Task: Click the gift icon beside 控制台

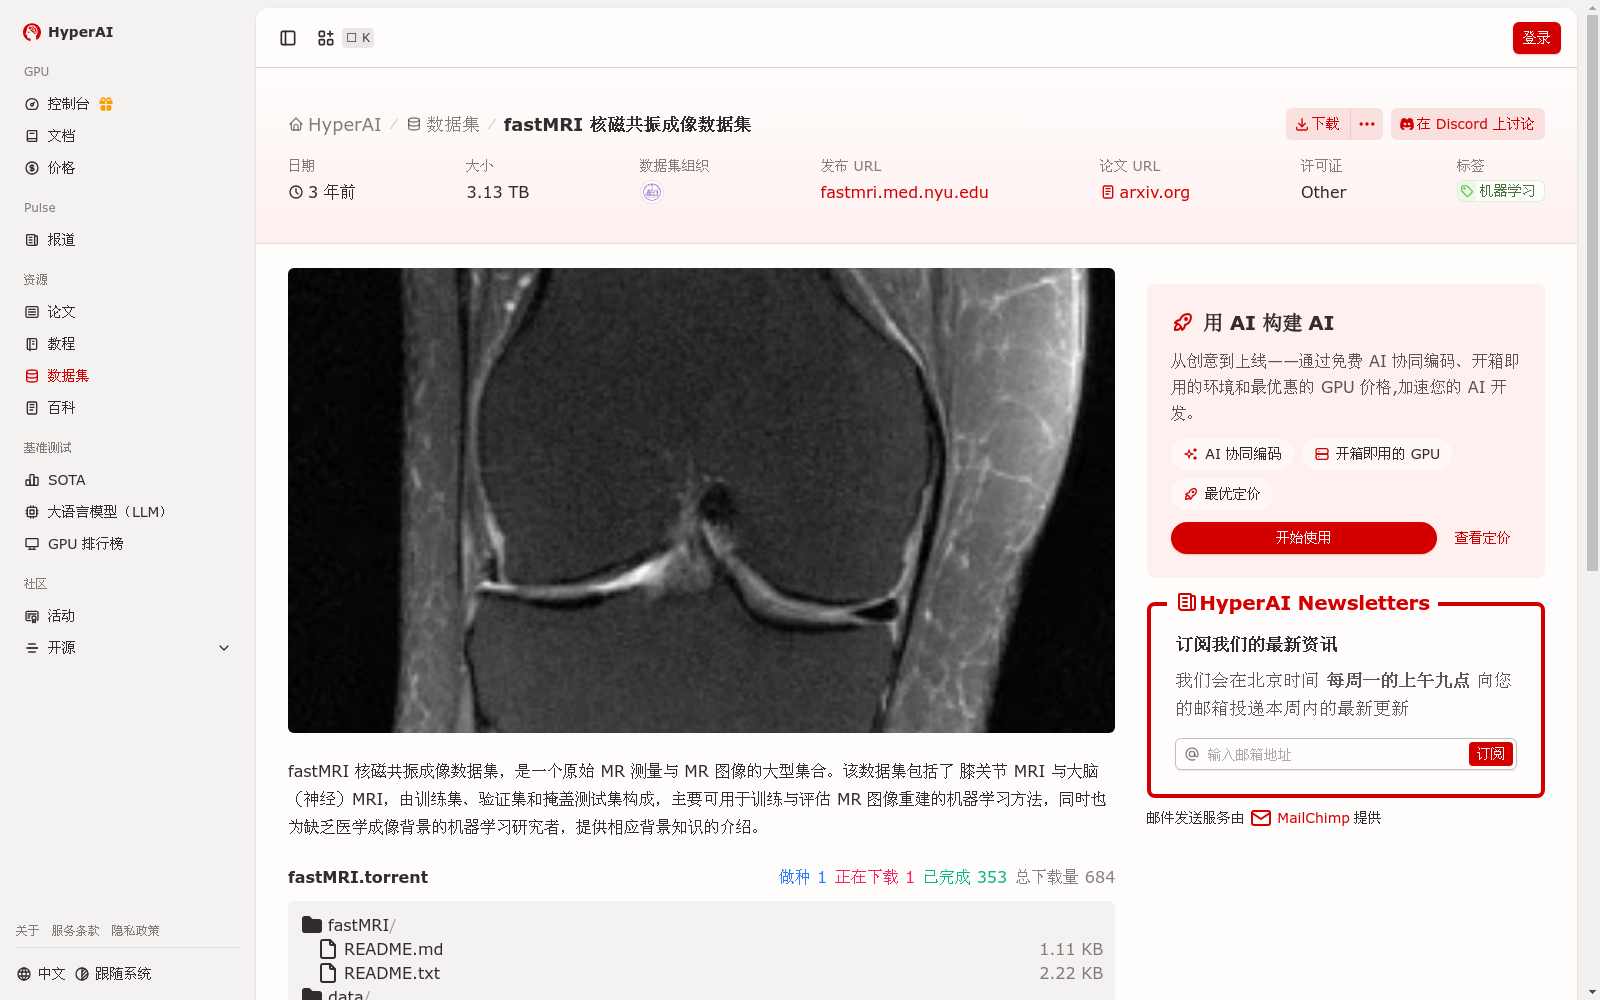Action: pyautogui.click(x=106, y=104)
